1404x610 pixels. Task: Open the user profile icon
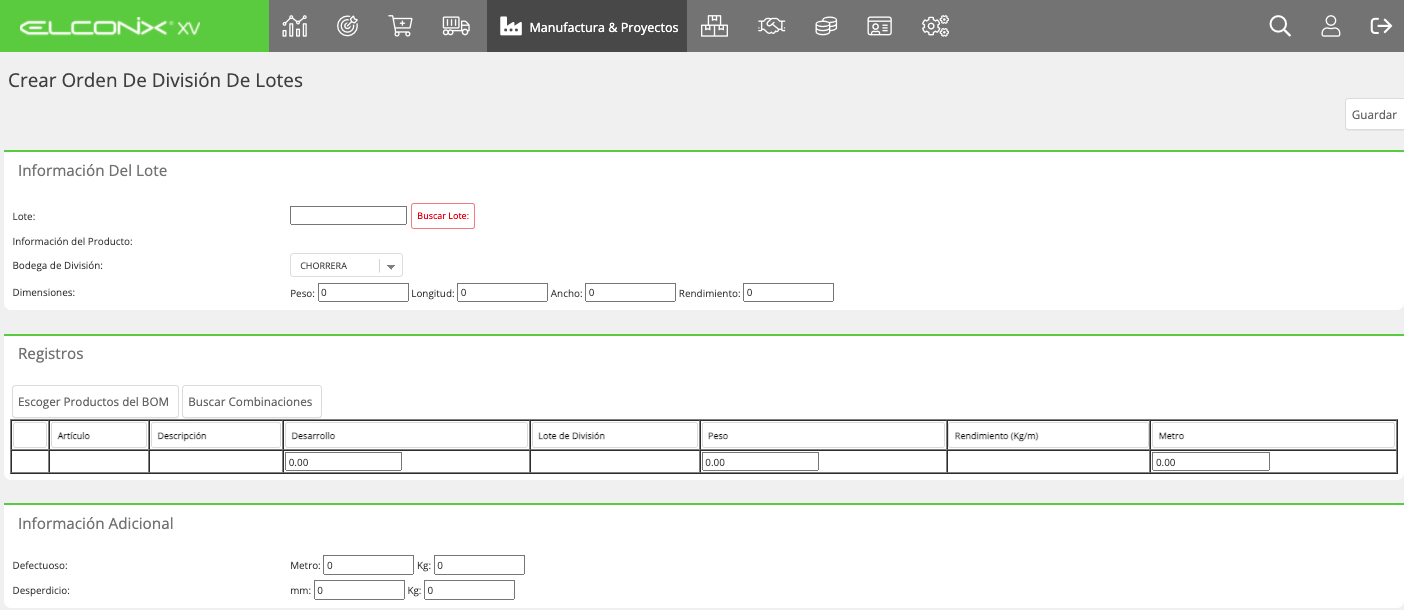click(x=1331, y=26)
